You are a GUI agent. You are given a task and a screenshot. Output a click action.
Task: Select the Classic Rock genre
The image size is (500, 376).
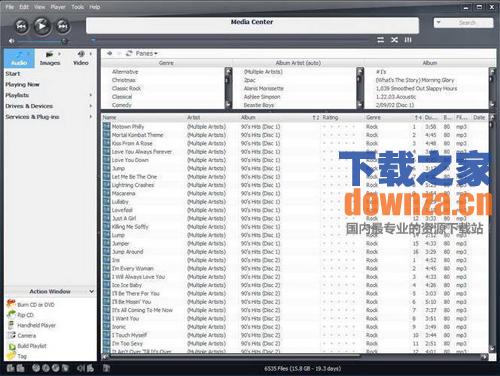click(126, 88)
